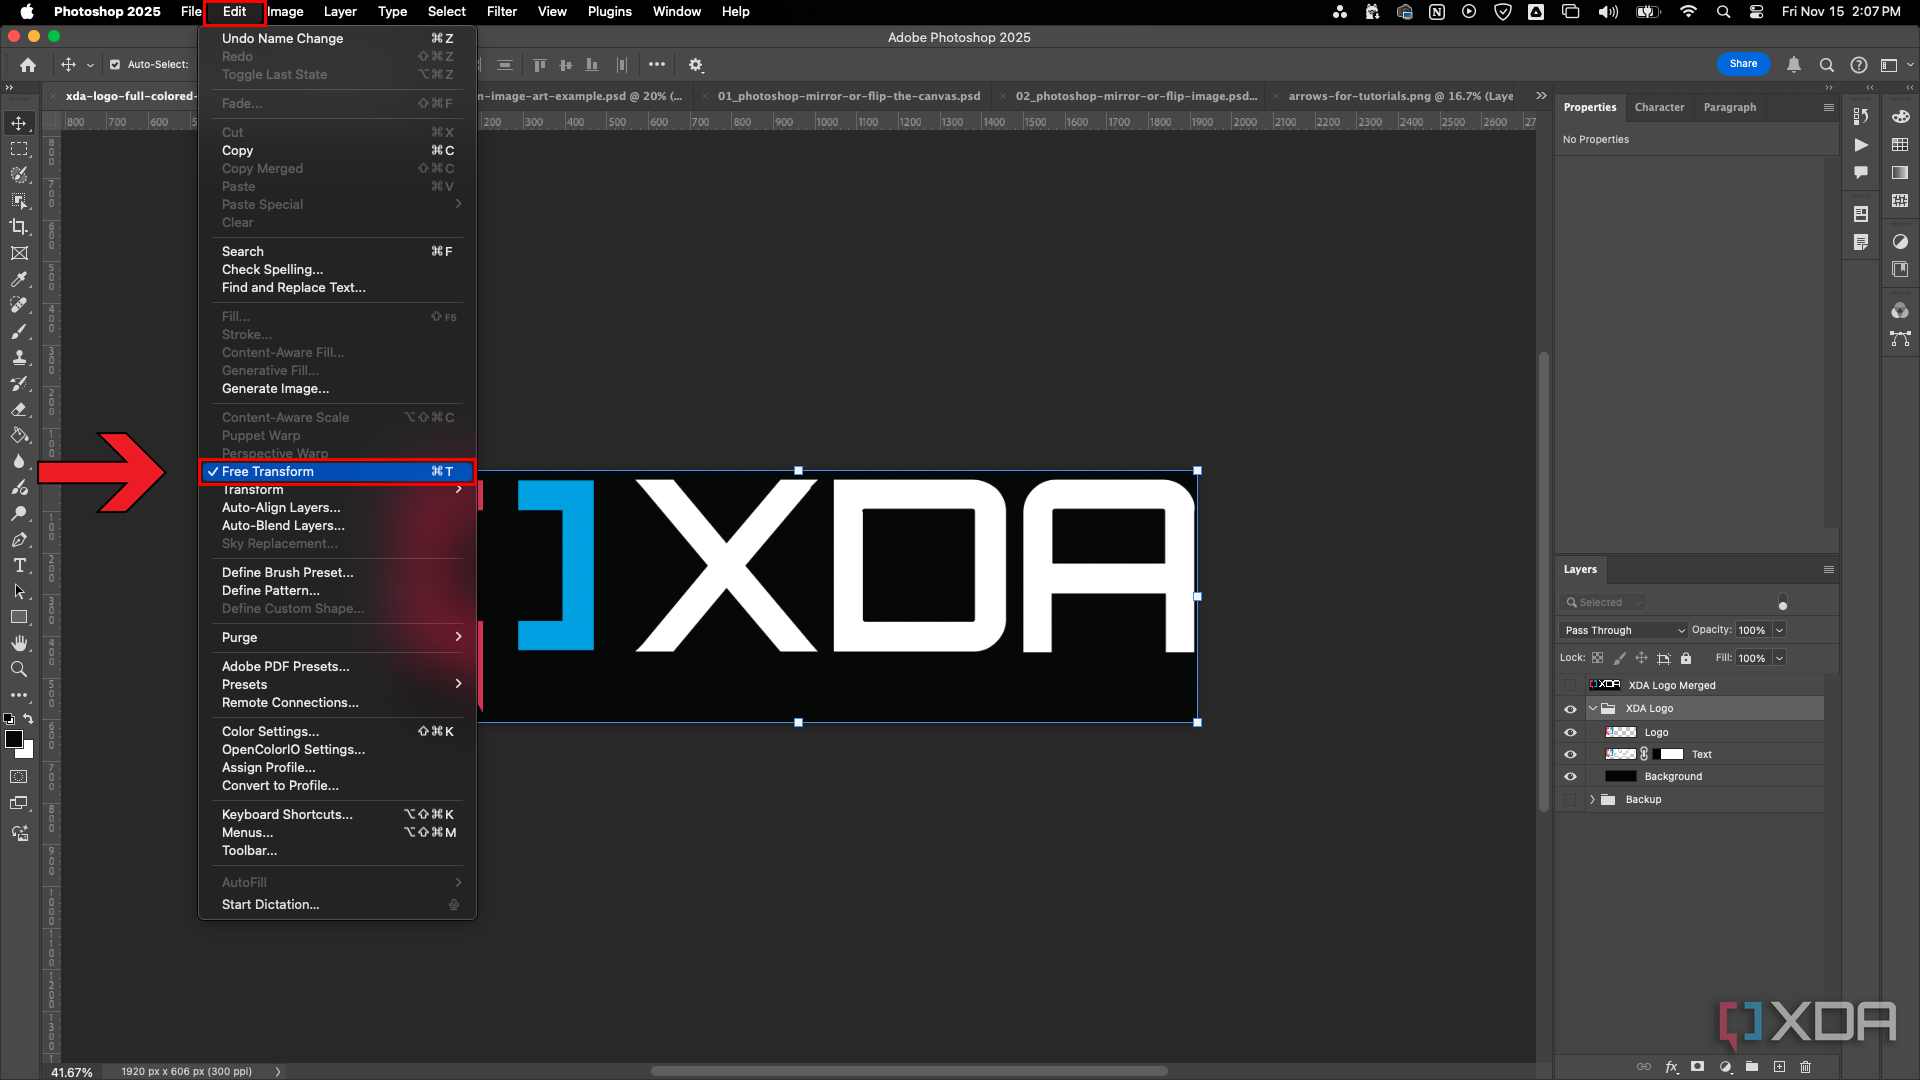1920x1080 pixels.
Task: Show the Backup group
Action: click(1570, 800)
